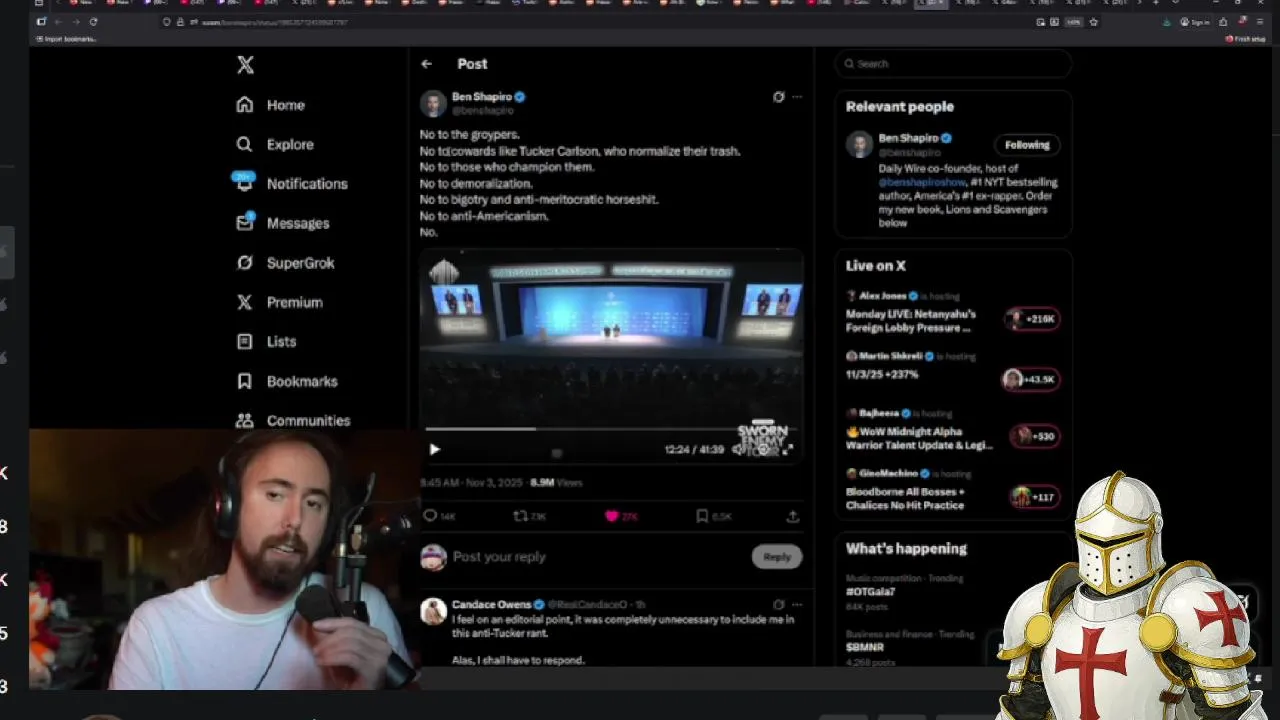The width and height of the screenshot is (1280, 720).
Task: Open Bookmarks in the sidebar
Action: tap(287, 381)
